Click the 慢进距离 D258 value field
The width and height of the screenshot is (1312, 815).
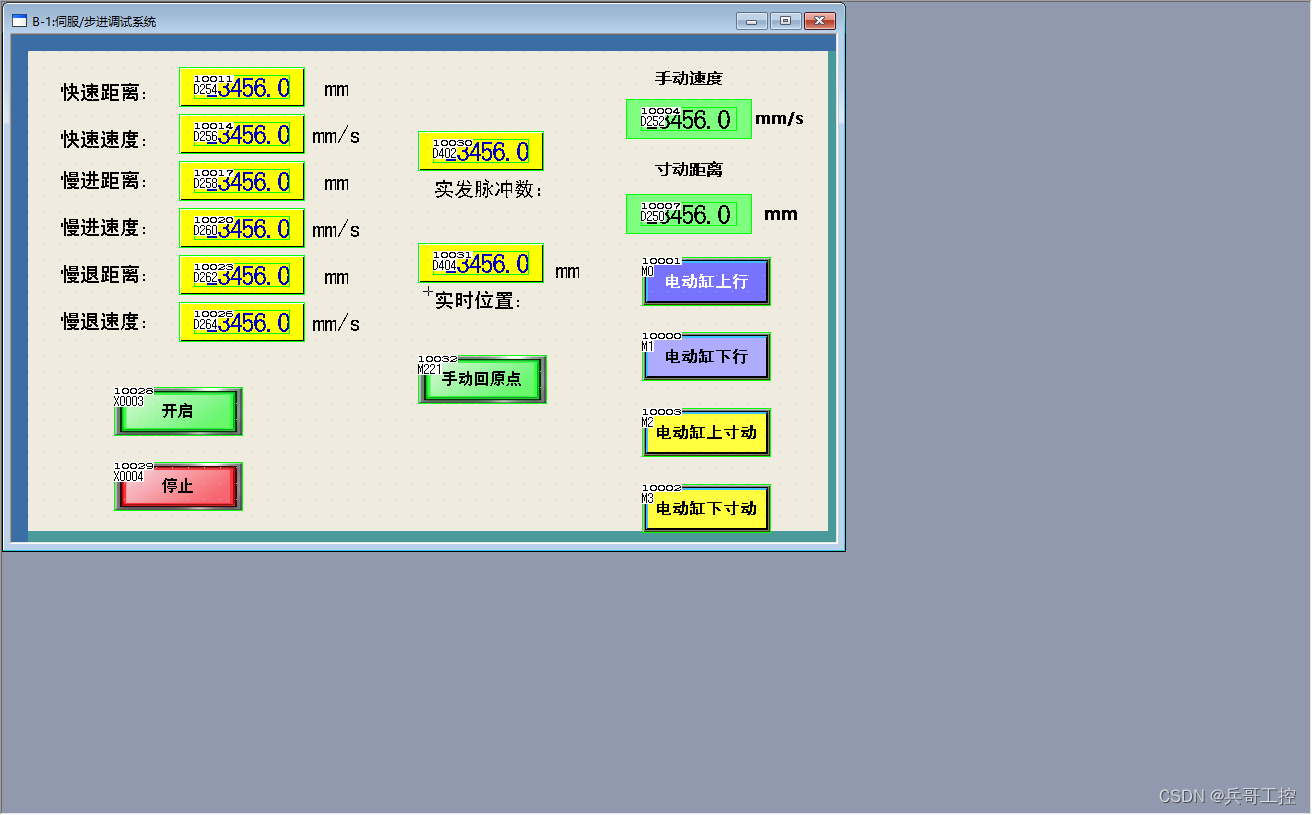click(x=242, y=181)
